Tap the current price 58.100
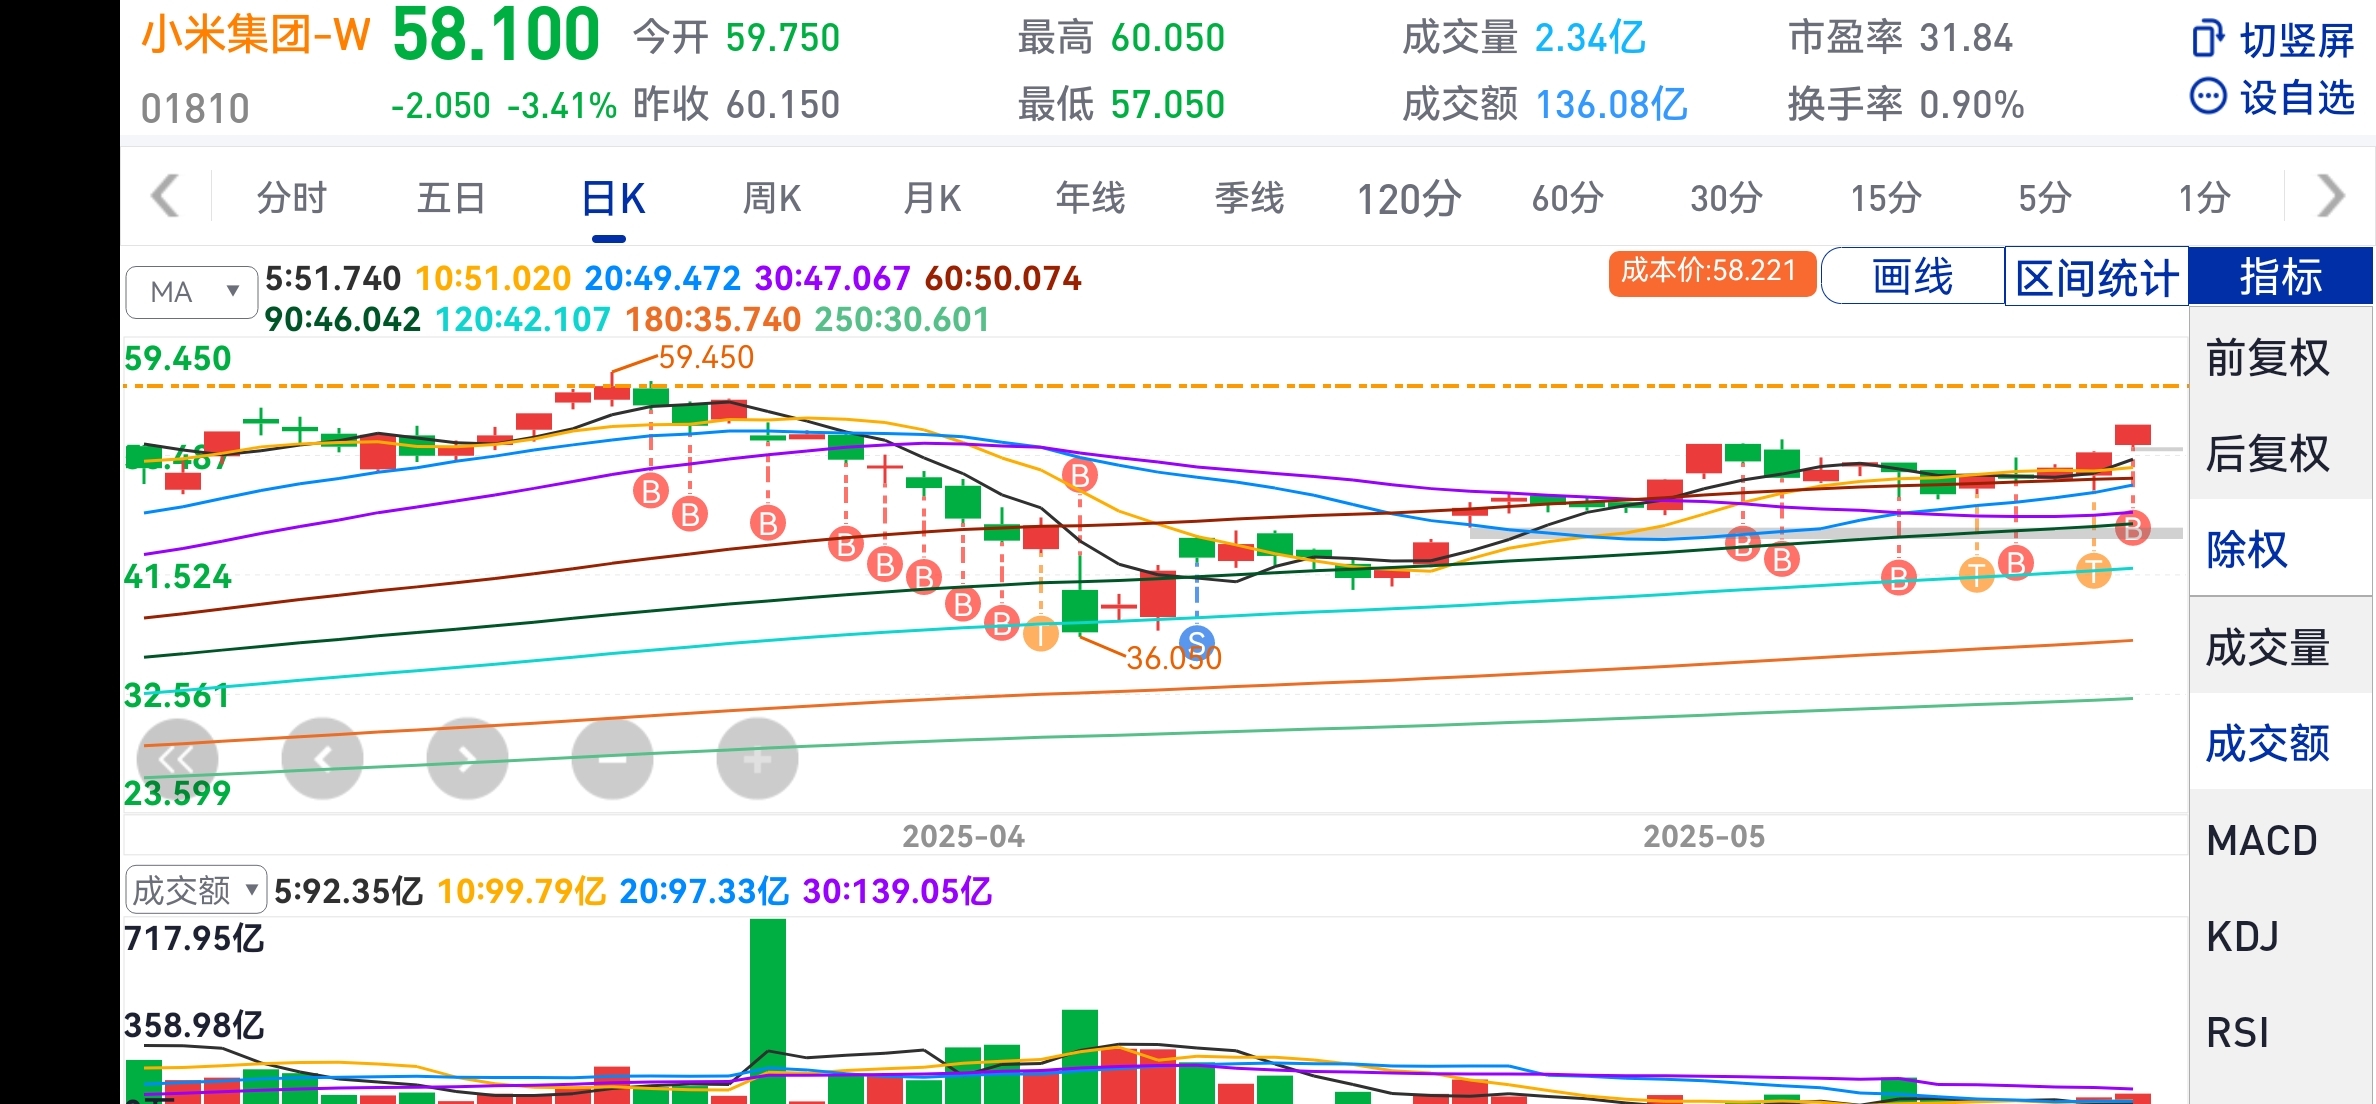The width and height of the screenshot is (2376, 1104). 496,36
